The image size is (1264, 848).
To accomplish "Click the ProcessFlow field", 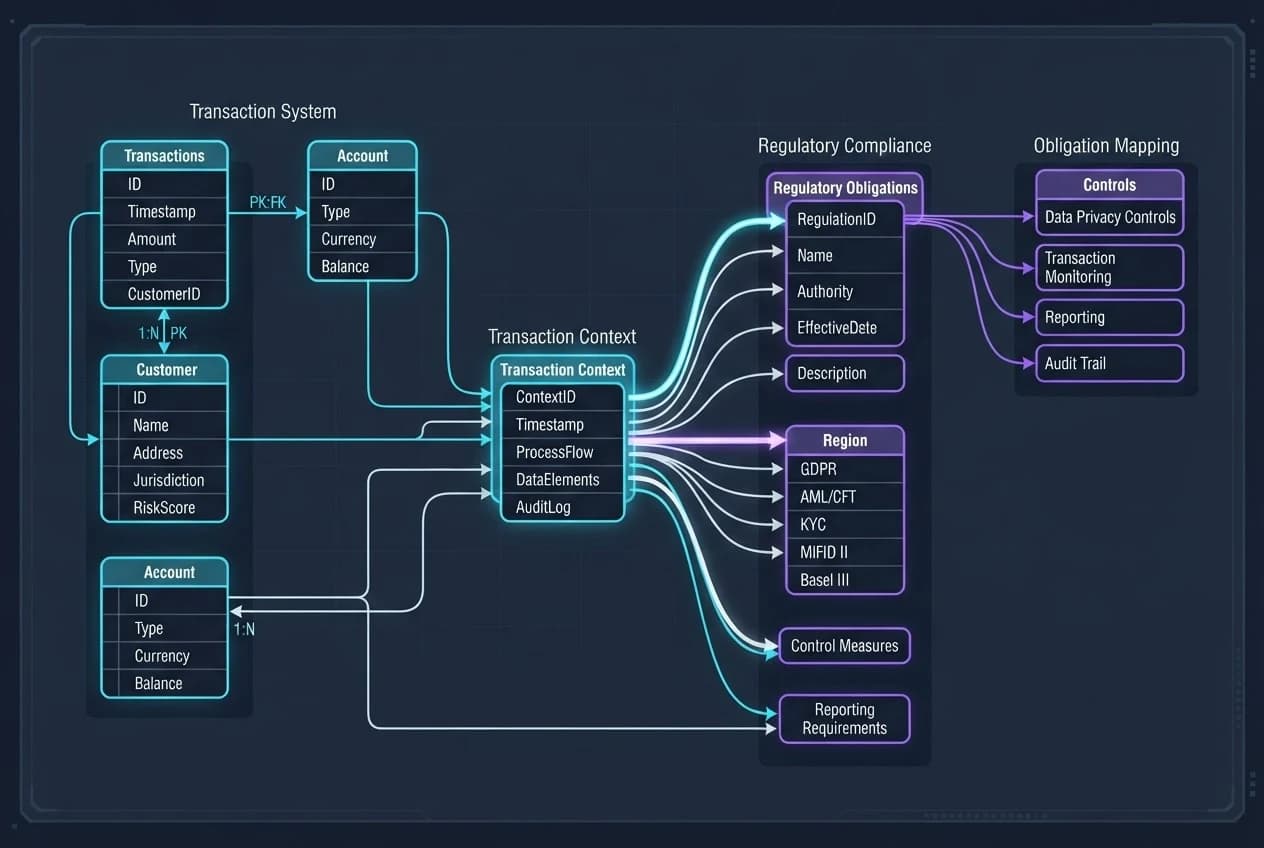I will (x=563, y=452).
